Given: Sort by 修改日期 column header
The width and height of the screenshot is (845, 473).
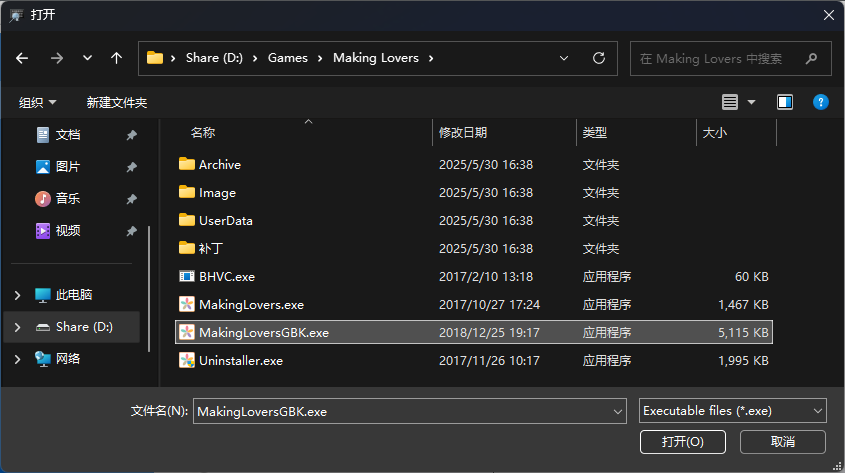Looking at the screenshot, I should (462, 133).
